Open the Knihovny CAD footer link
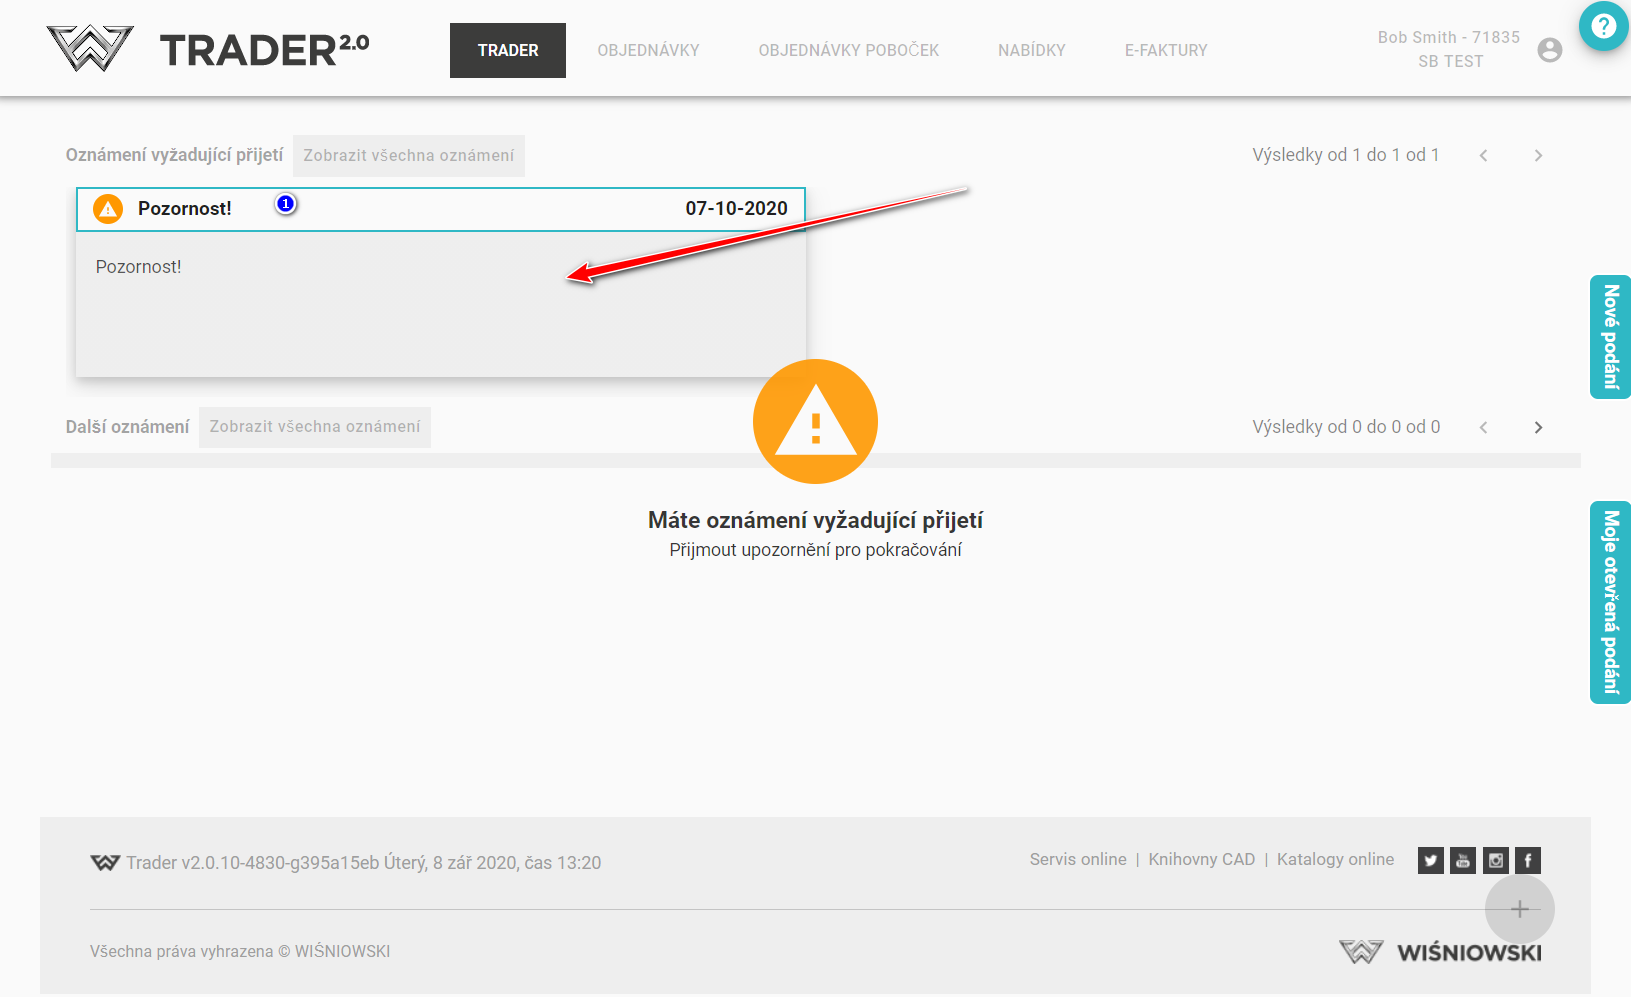1631x997 pixels. coord(1201,860)
